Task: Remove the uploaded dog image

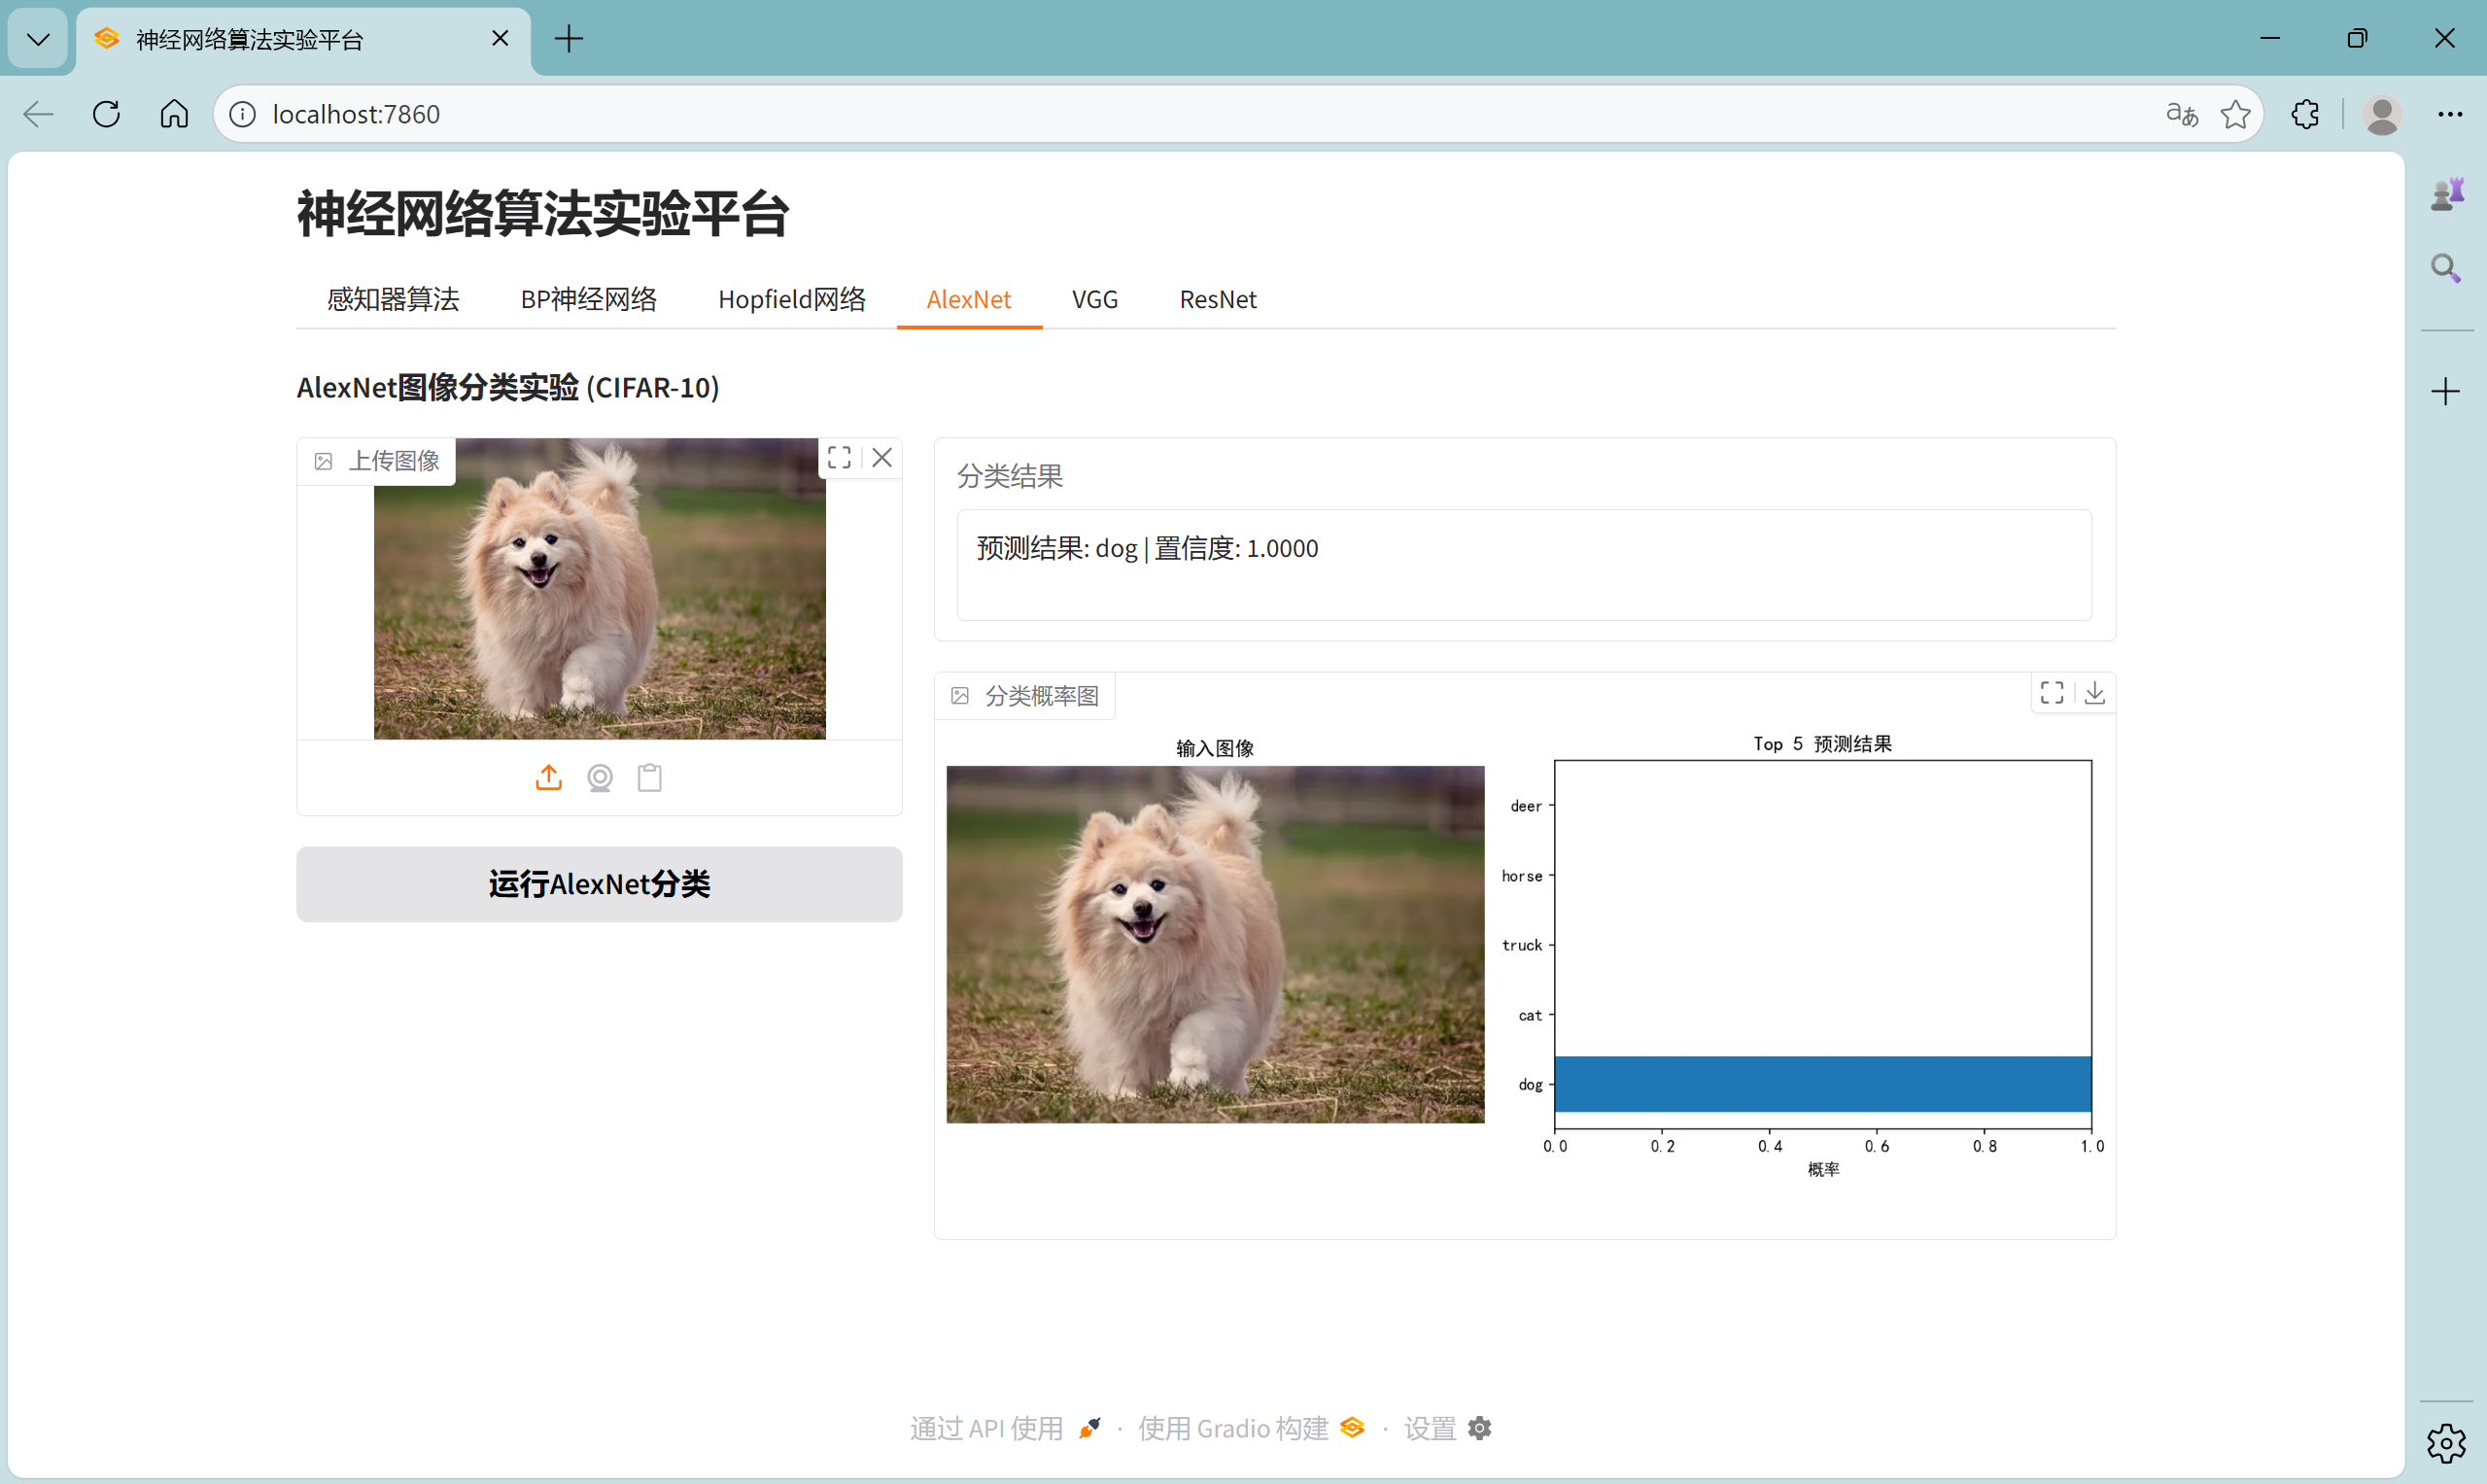Action: coord(881,458)
